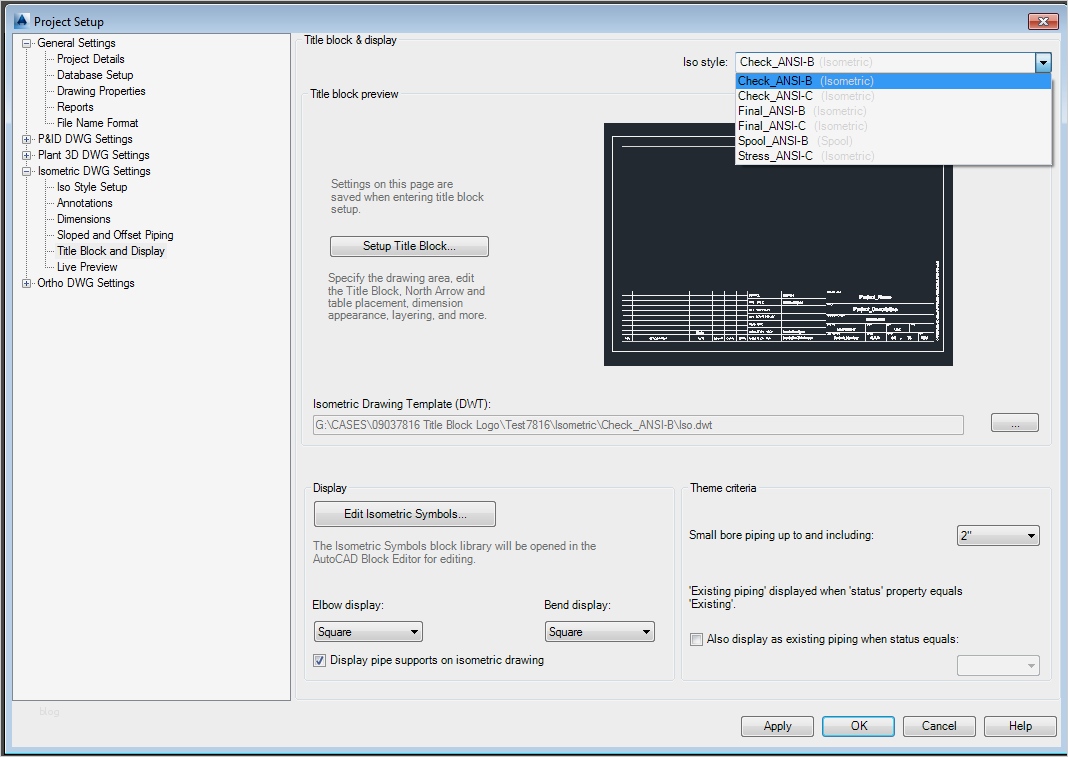Choose Check_ANSI-C from the Iso style list
This screenshot has height=757, width=1068.
coord(893,96)
